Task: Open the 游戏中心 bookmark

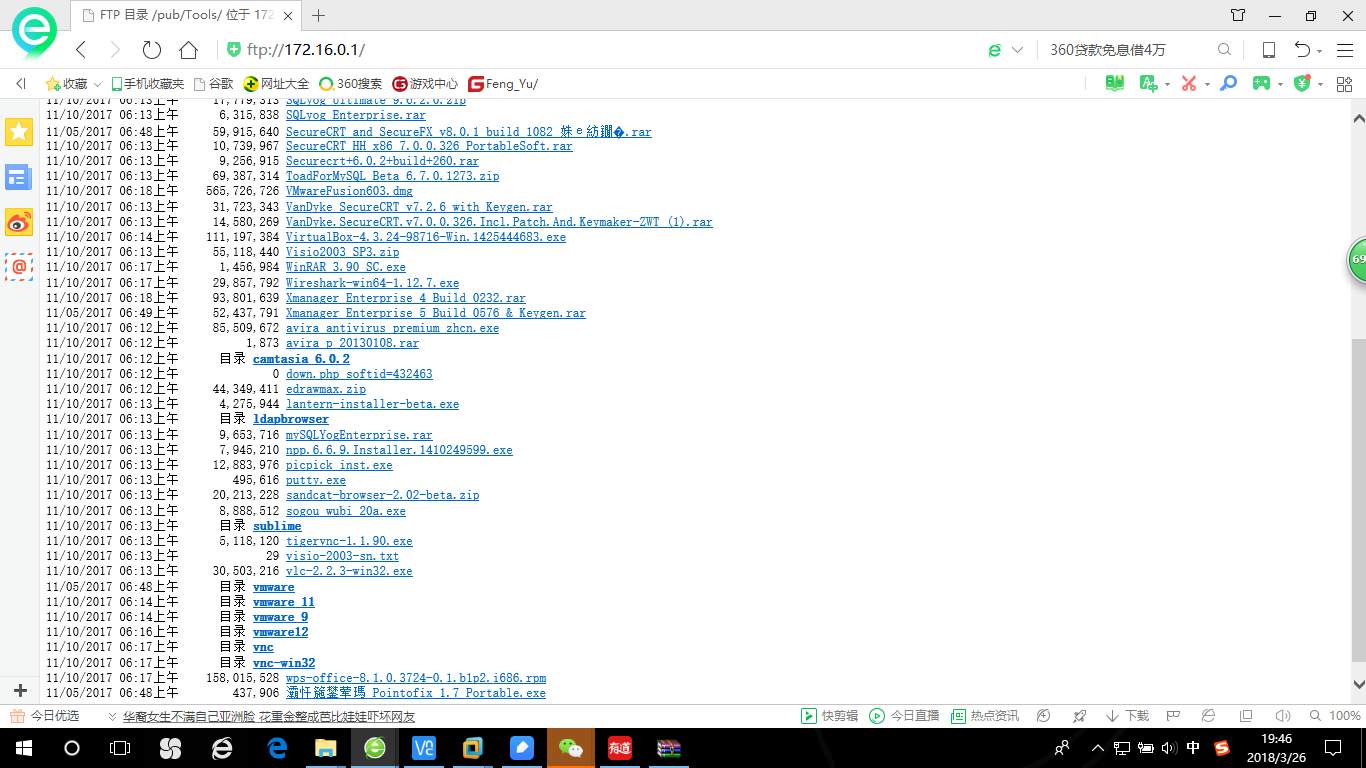Action: coord(425,84)
